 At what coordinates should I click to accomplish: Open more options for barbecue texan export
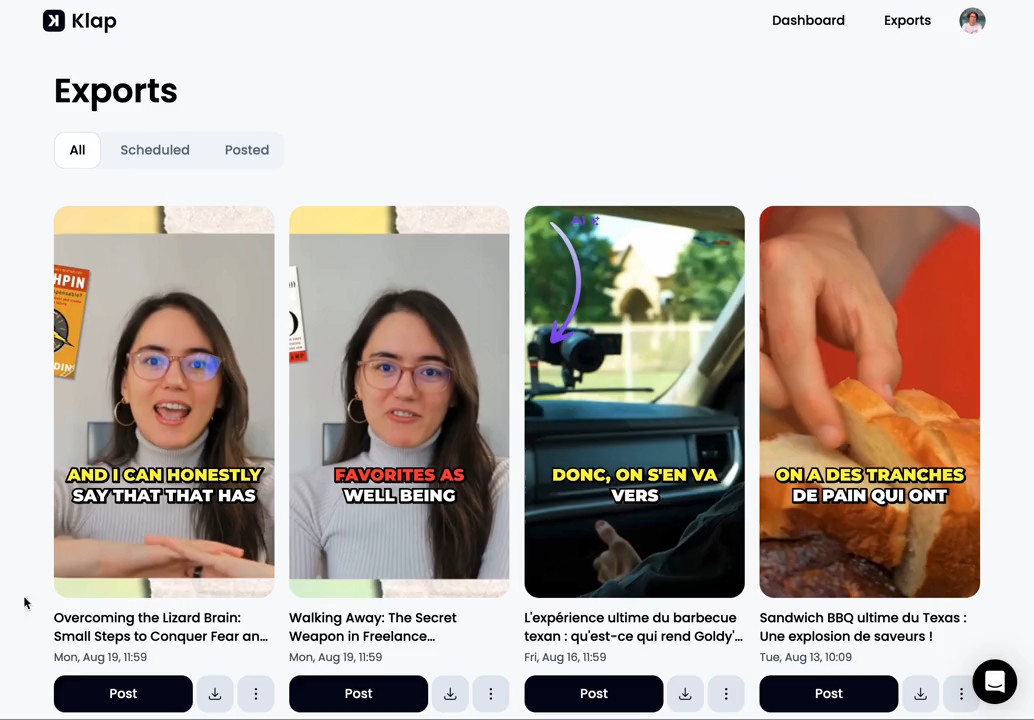[x=726, y=694]
